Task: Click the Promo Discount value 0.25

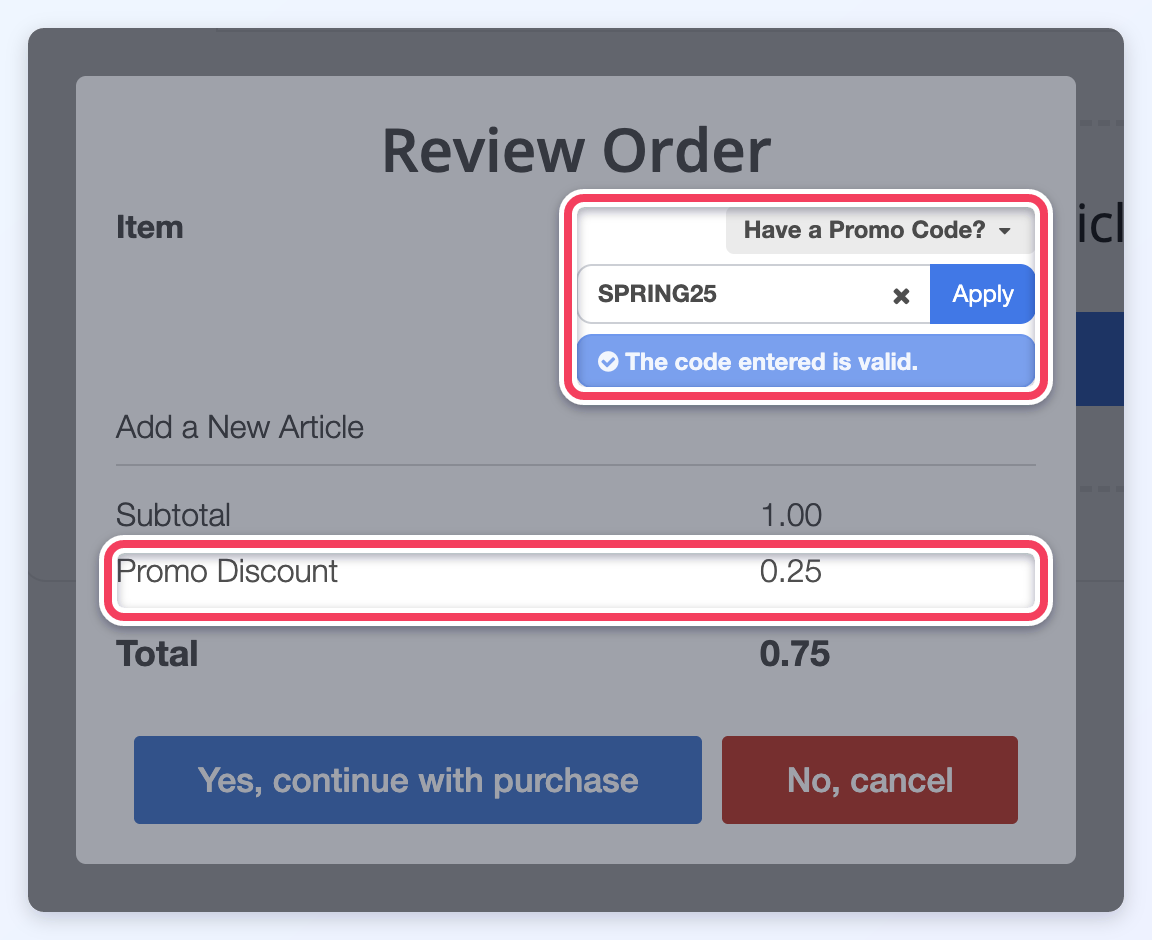Action: (791, 571)
